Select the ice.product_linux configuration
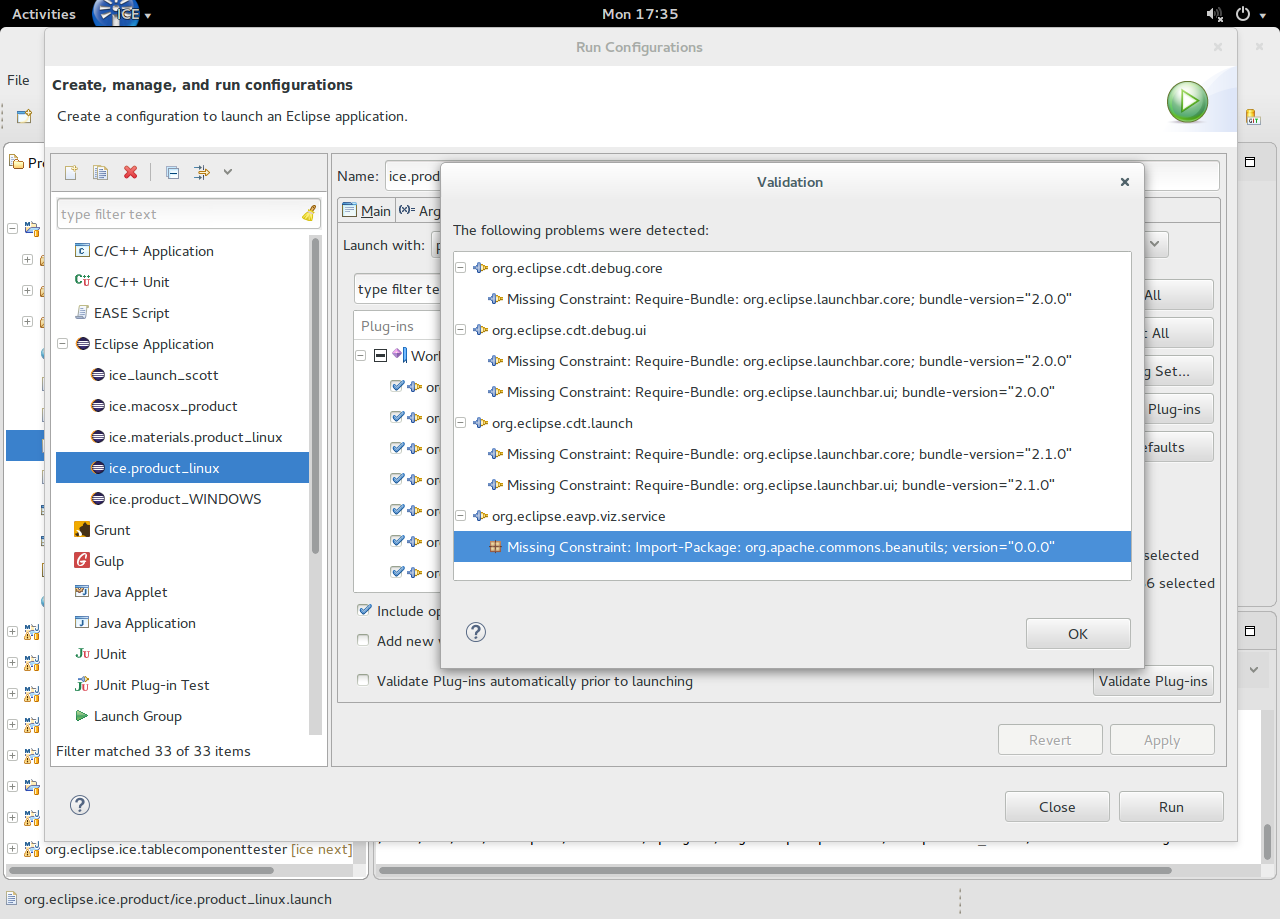 pos(182,468)
